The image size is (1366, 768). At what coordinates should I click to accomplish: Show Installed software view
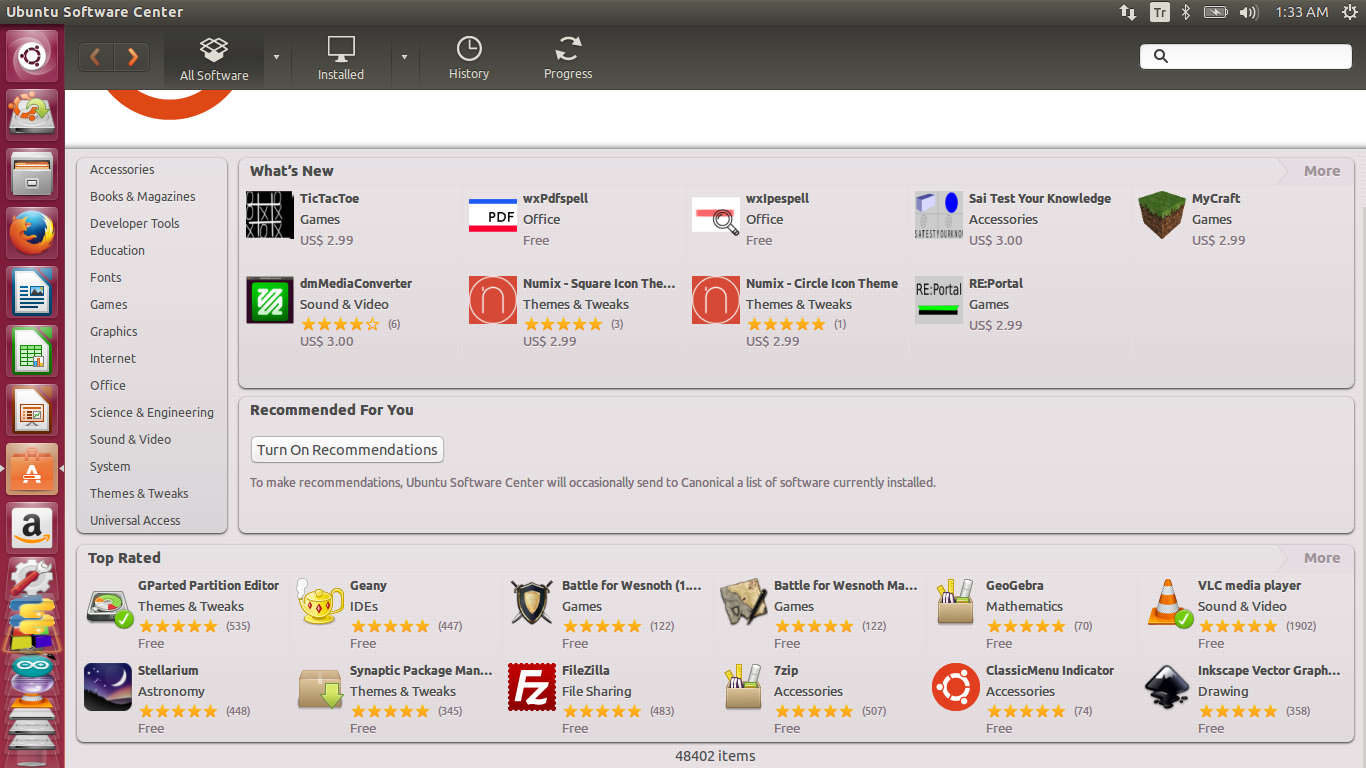point(341,58)
